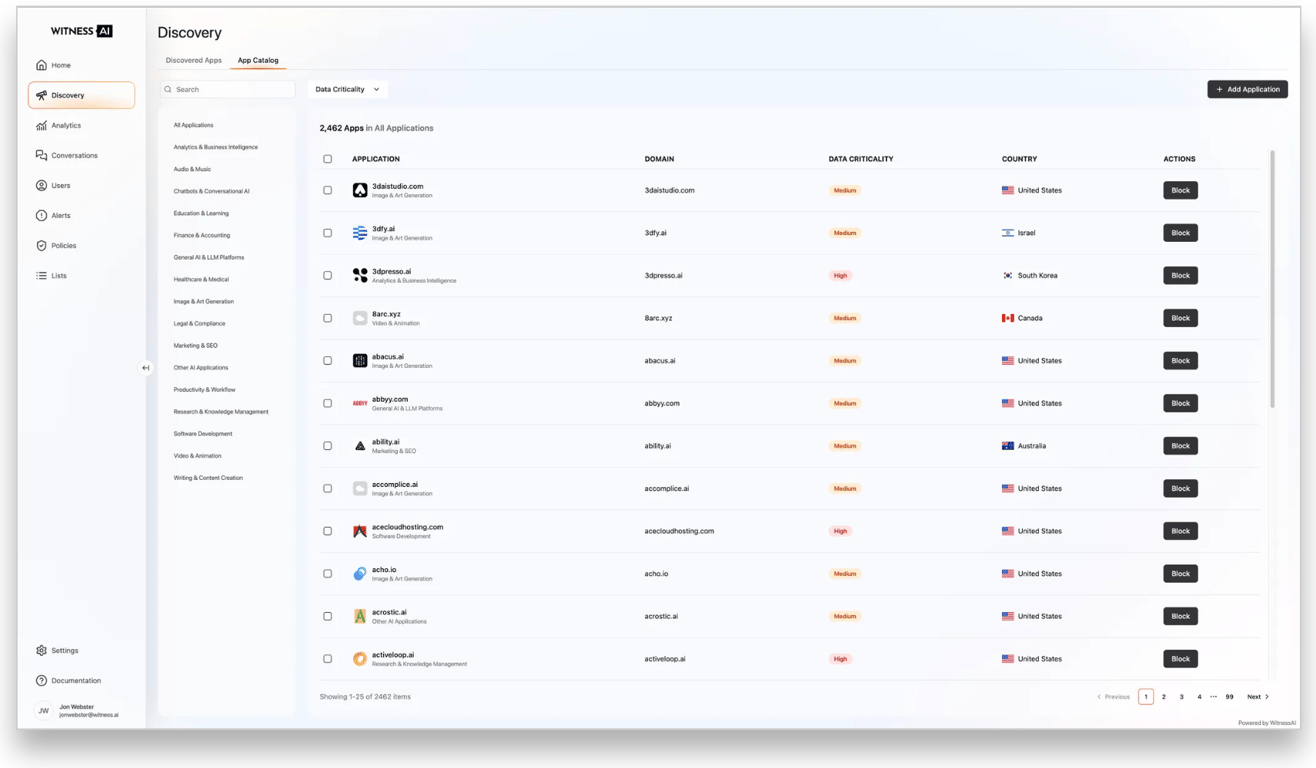
Task: Block the abbyy.com application
Action: click(1180, 403)
